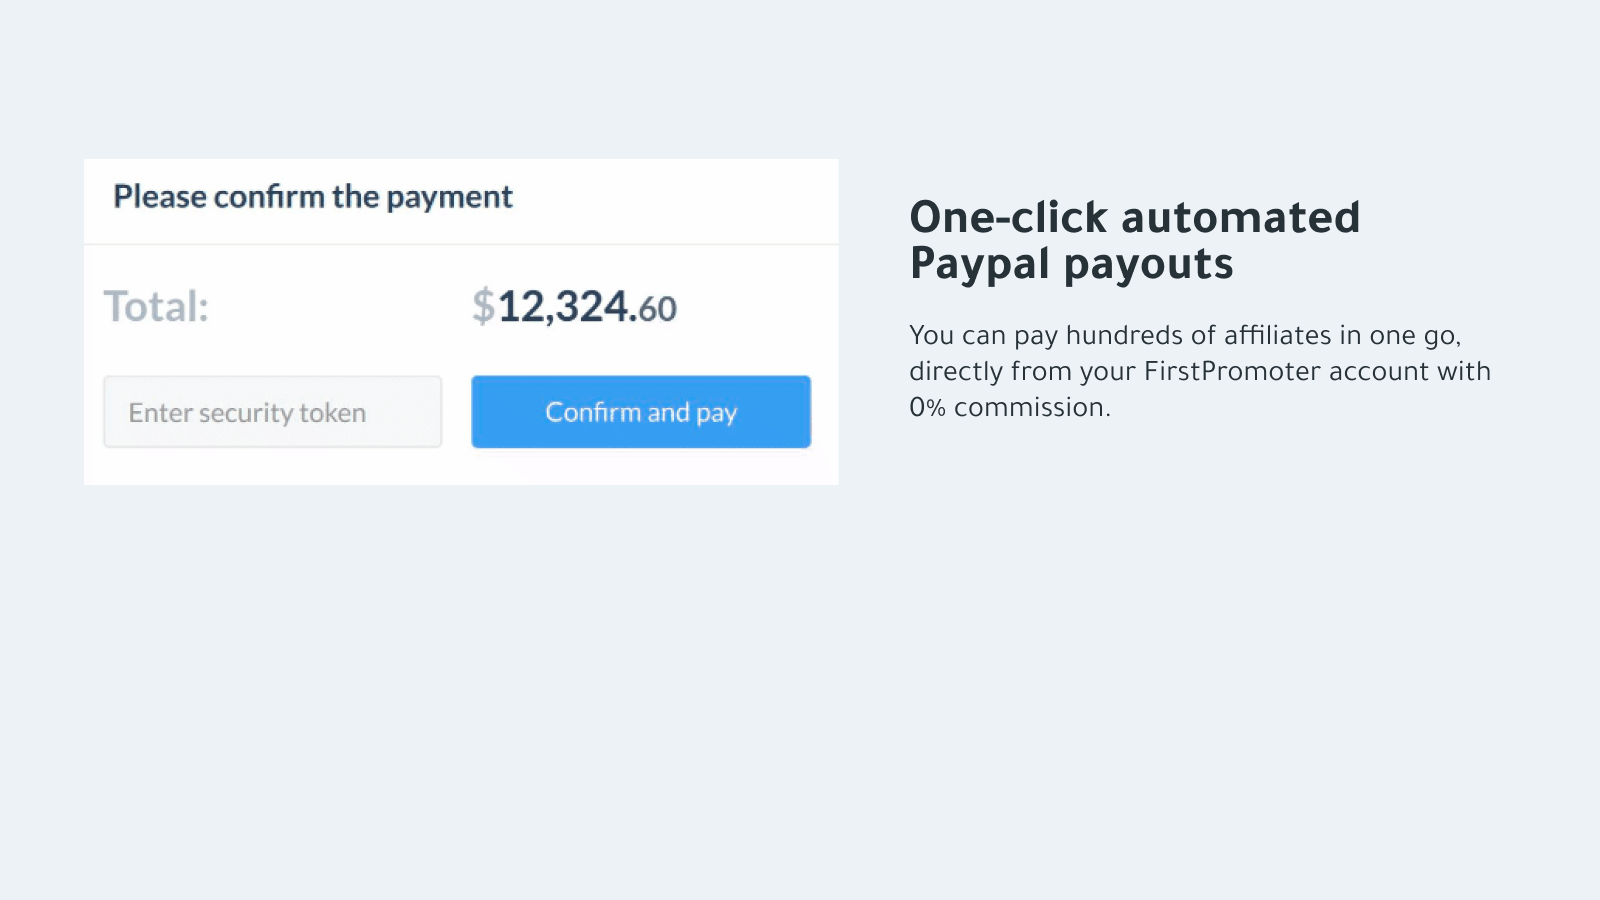Select the "Total:" label
Screen dimensions: 1600x900
156,307
